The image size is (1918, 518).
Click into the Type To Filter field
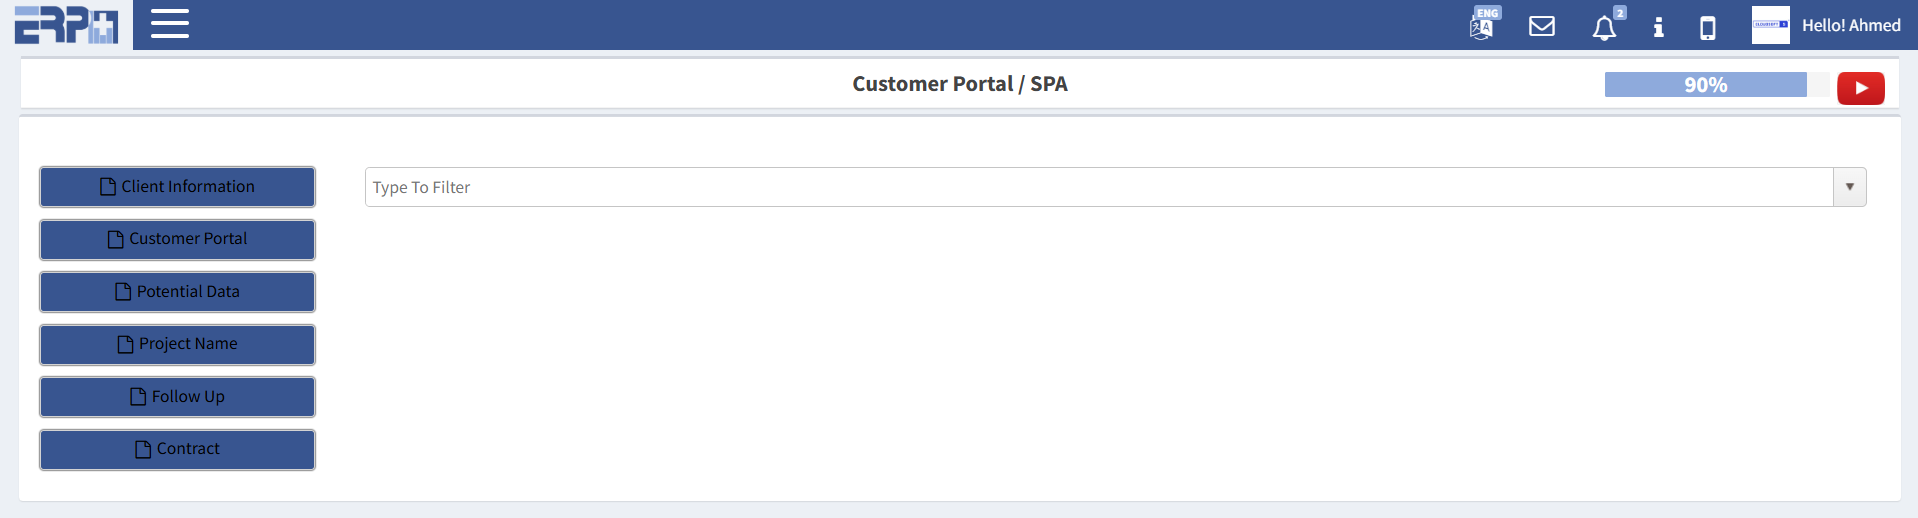point(1098,187)
